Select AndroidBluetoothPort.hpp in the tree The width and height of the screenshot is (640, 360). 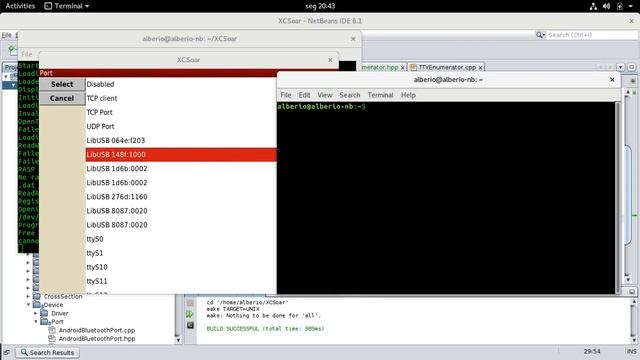97,339
